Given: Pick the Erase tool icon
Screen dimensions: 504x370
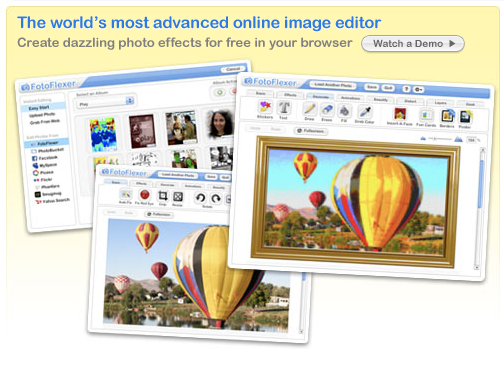Looking at the screenshot, I should point(327,110).
